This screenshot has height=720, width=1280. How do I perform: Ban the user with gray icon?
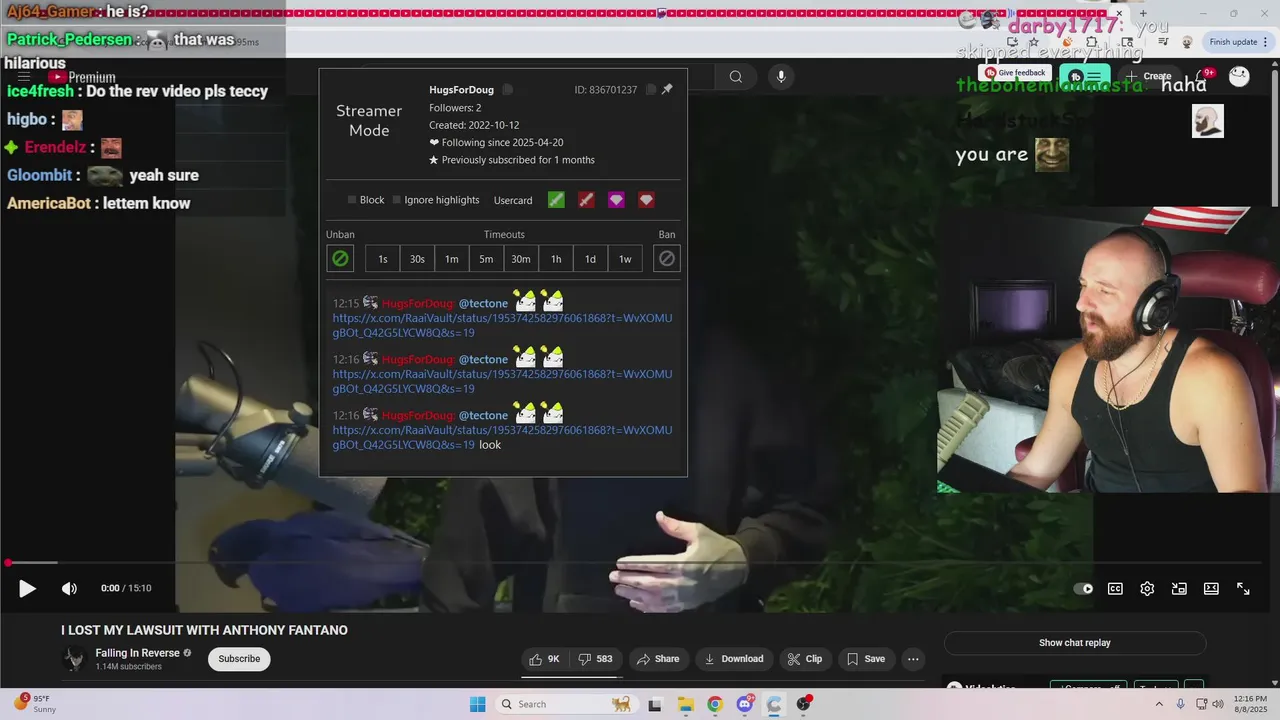[667, 259]
